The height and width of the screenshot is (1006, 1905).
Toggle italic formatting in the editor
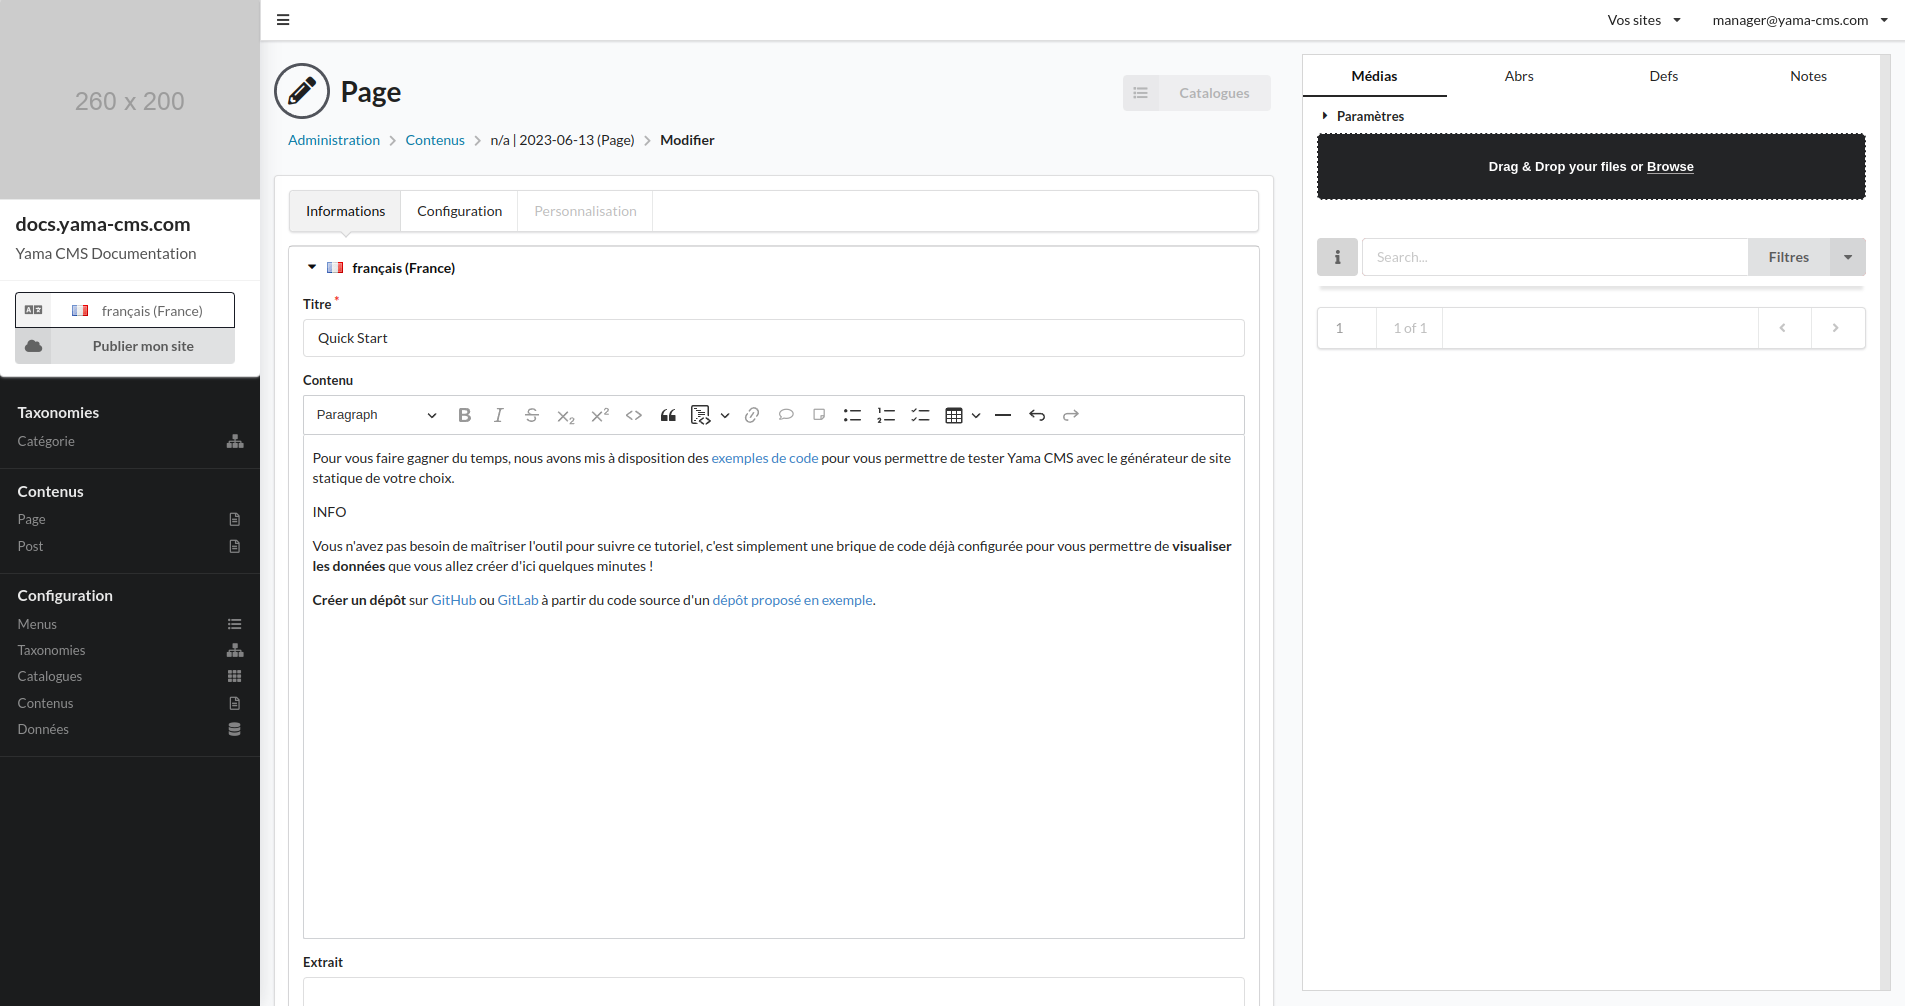(x=498, y=415)
